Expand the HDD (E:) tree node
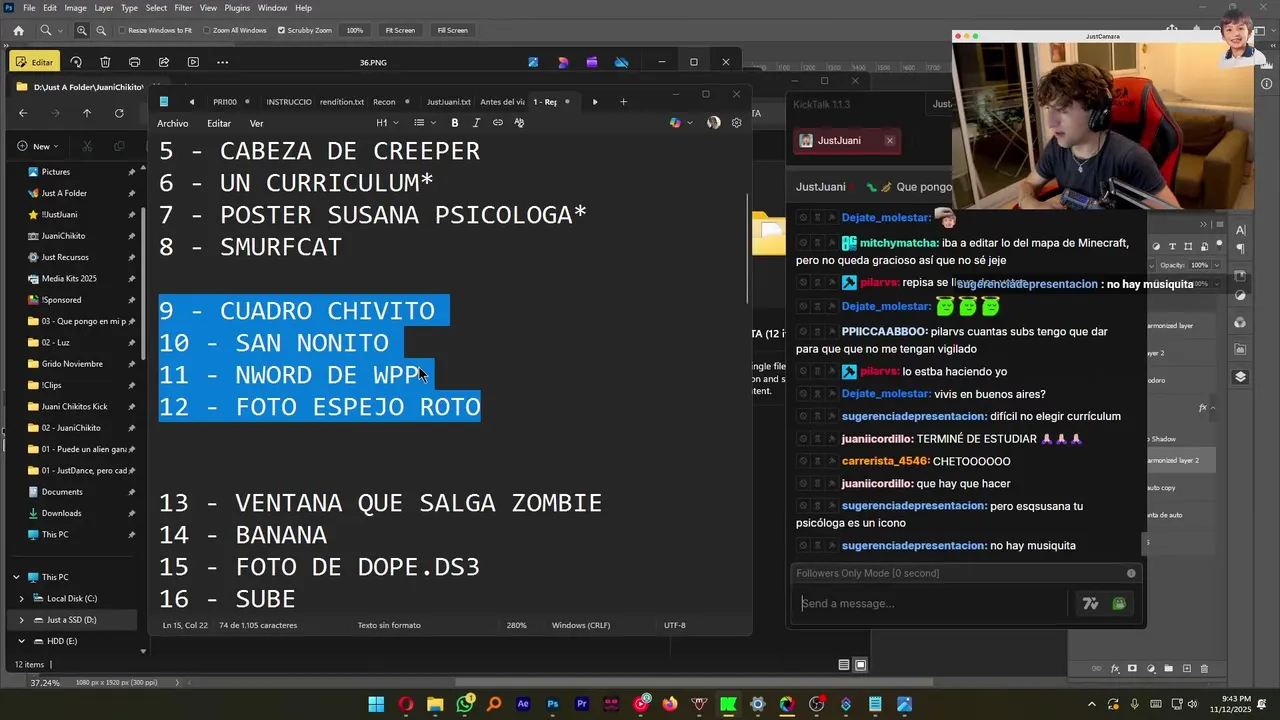 point(22,641)
